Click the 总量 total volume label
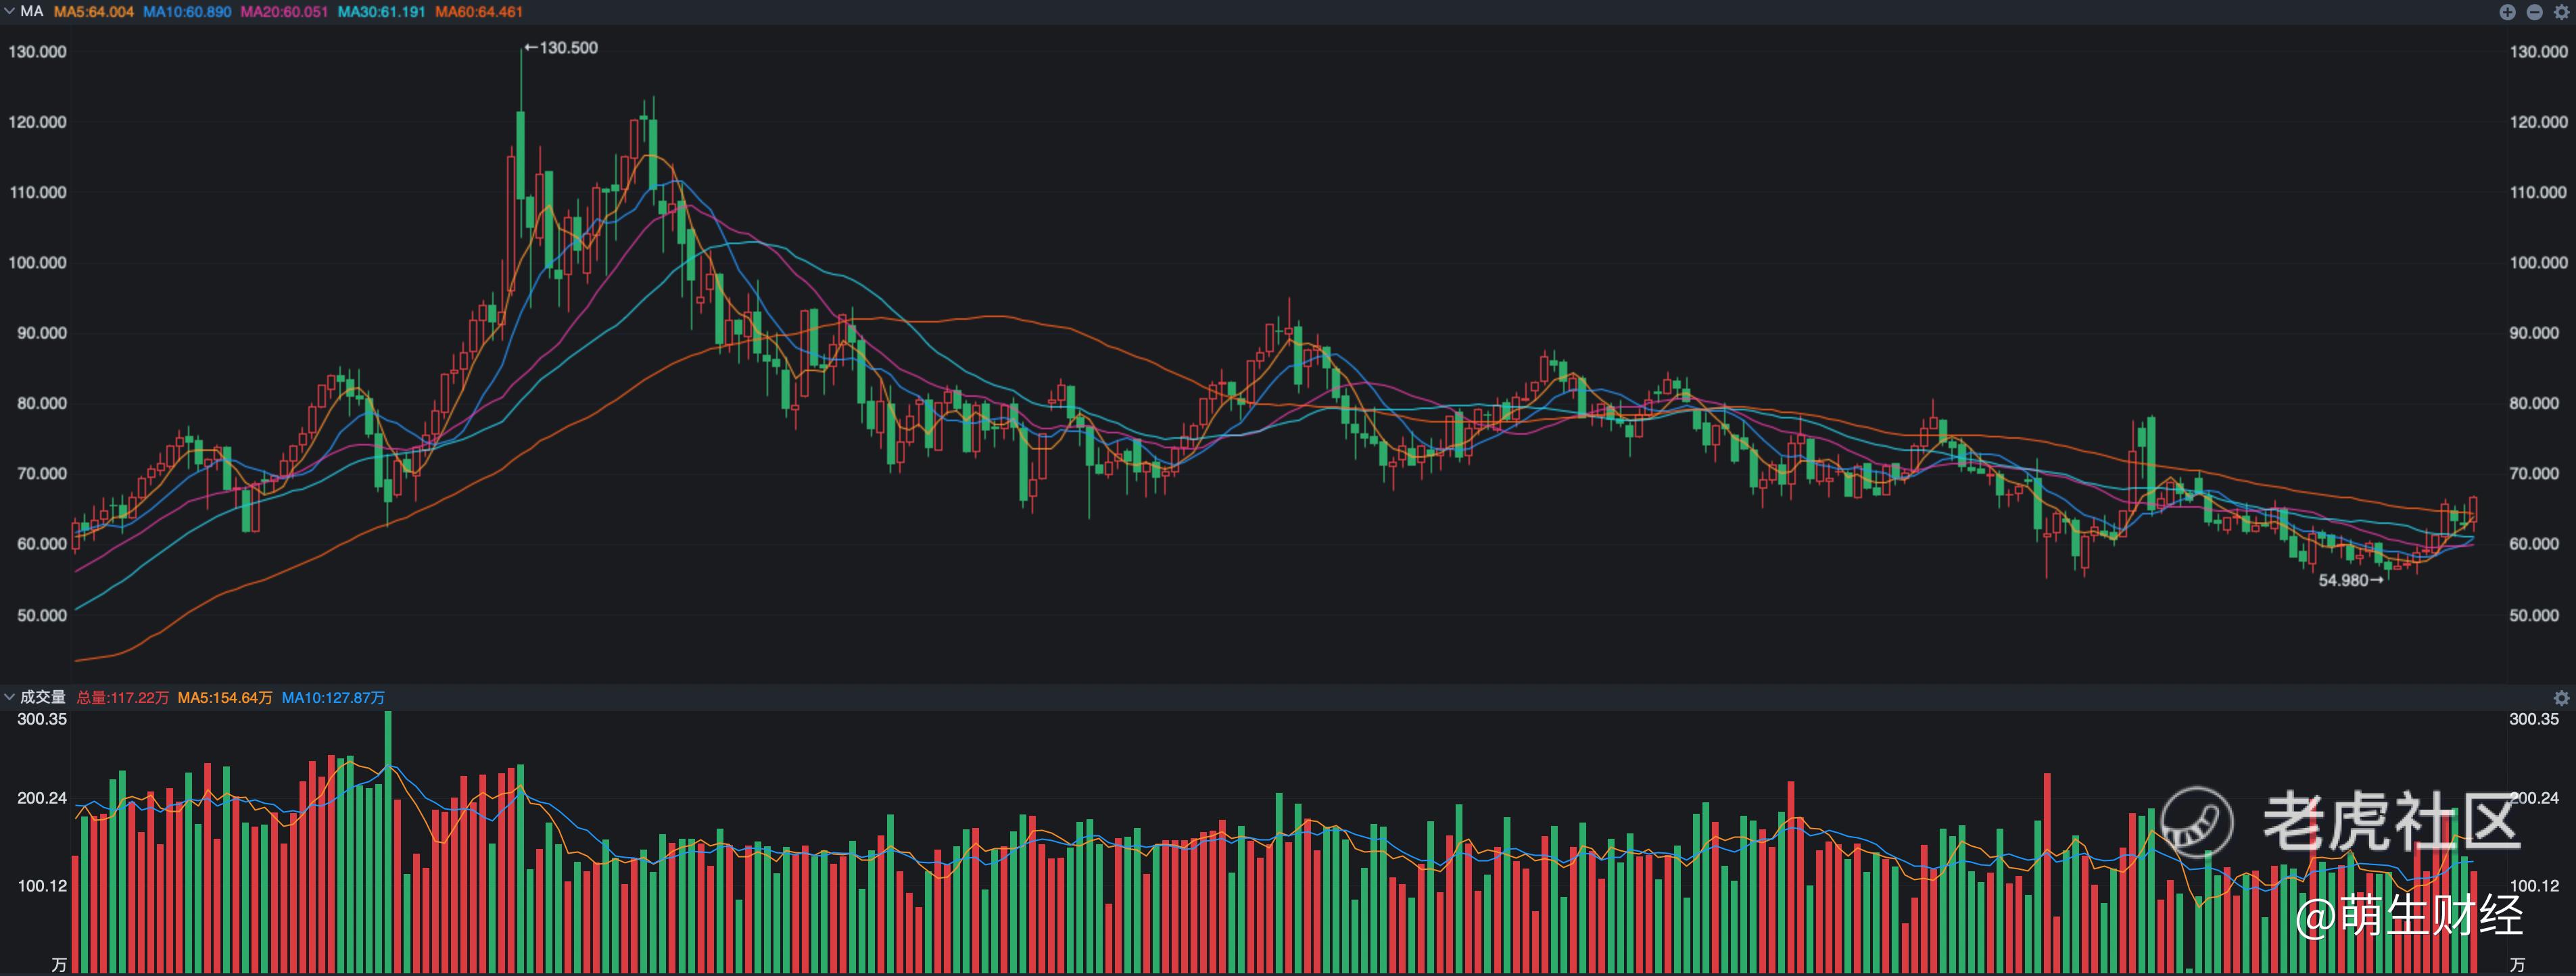 pos(122,698)
